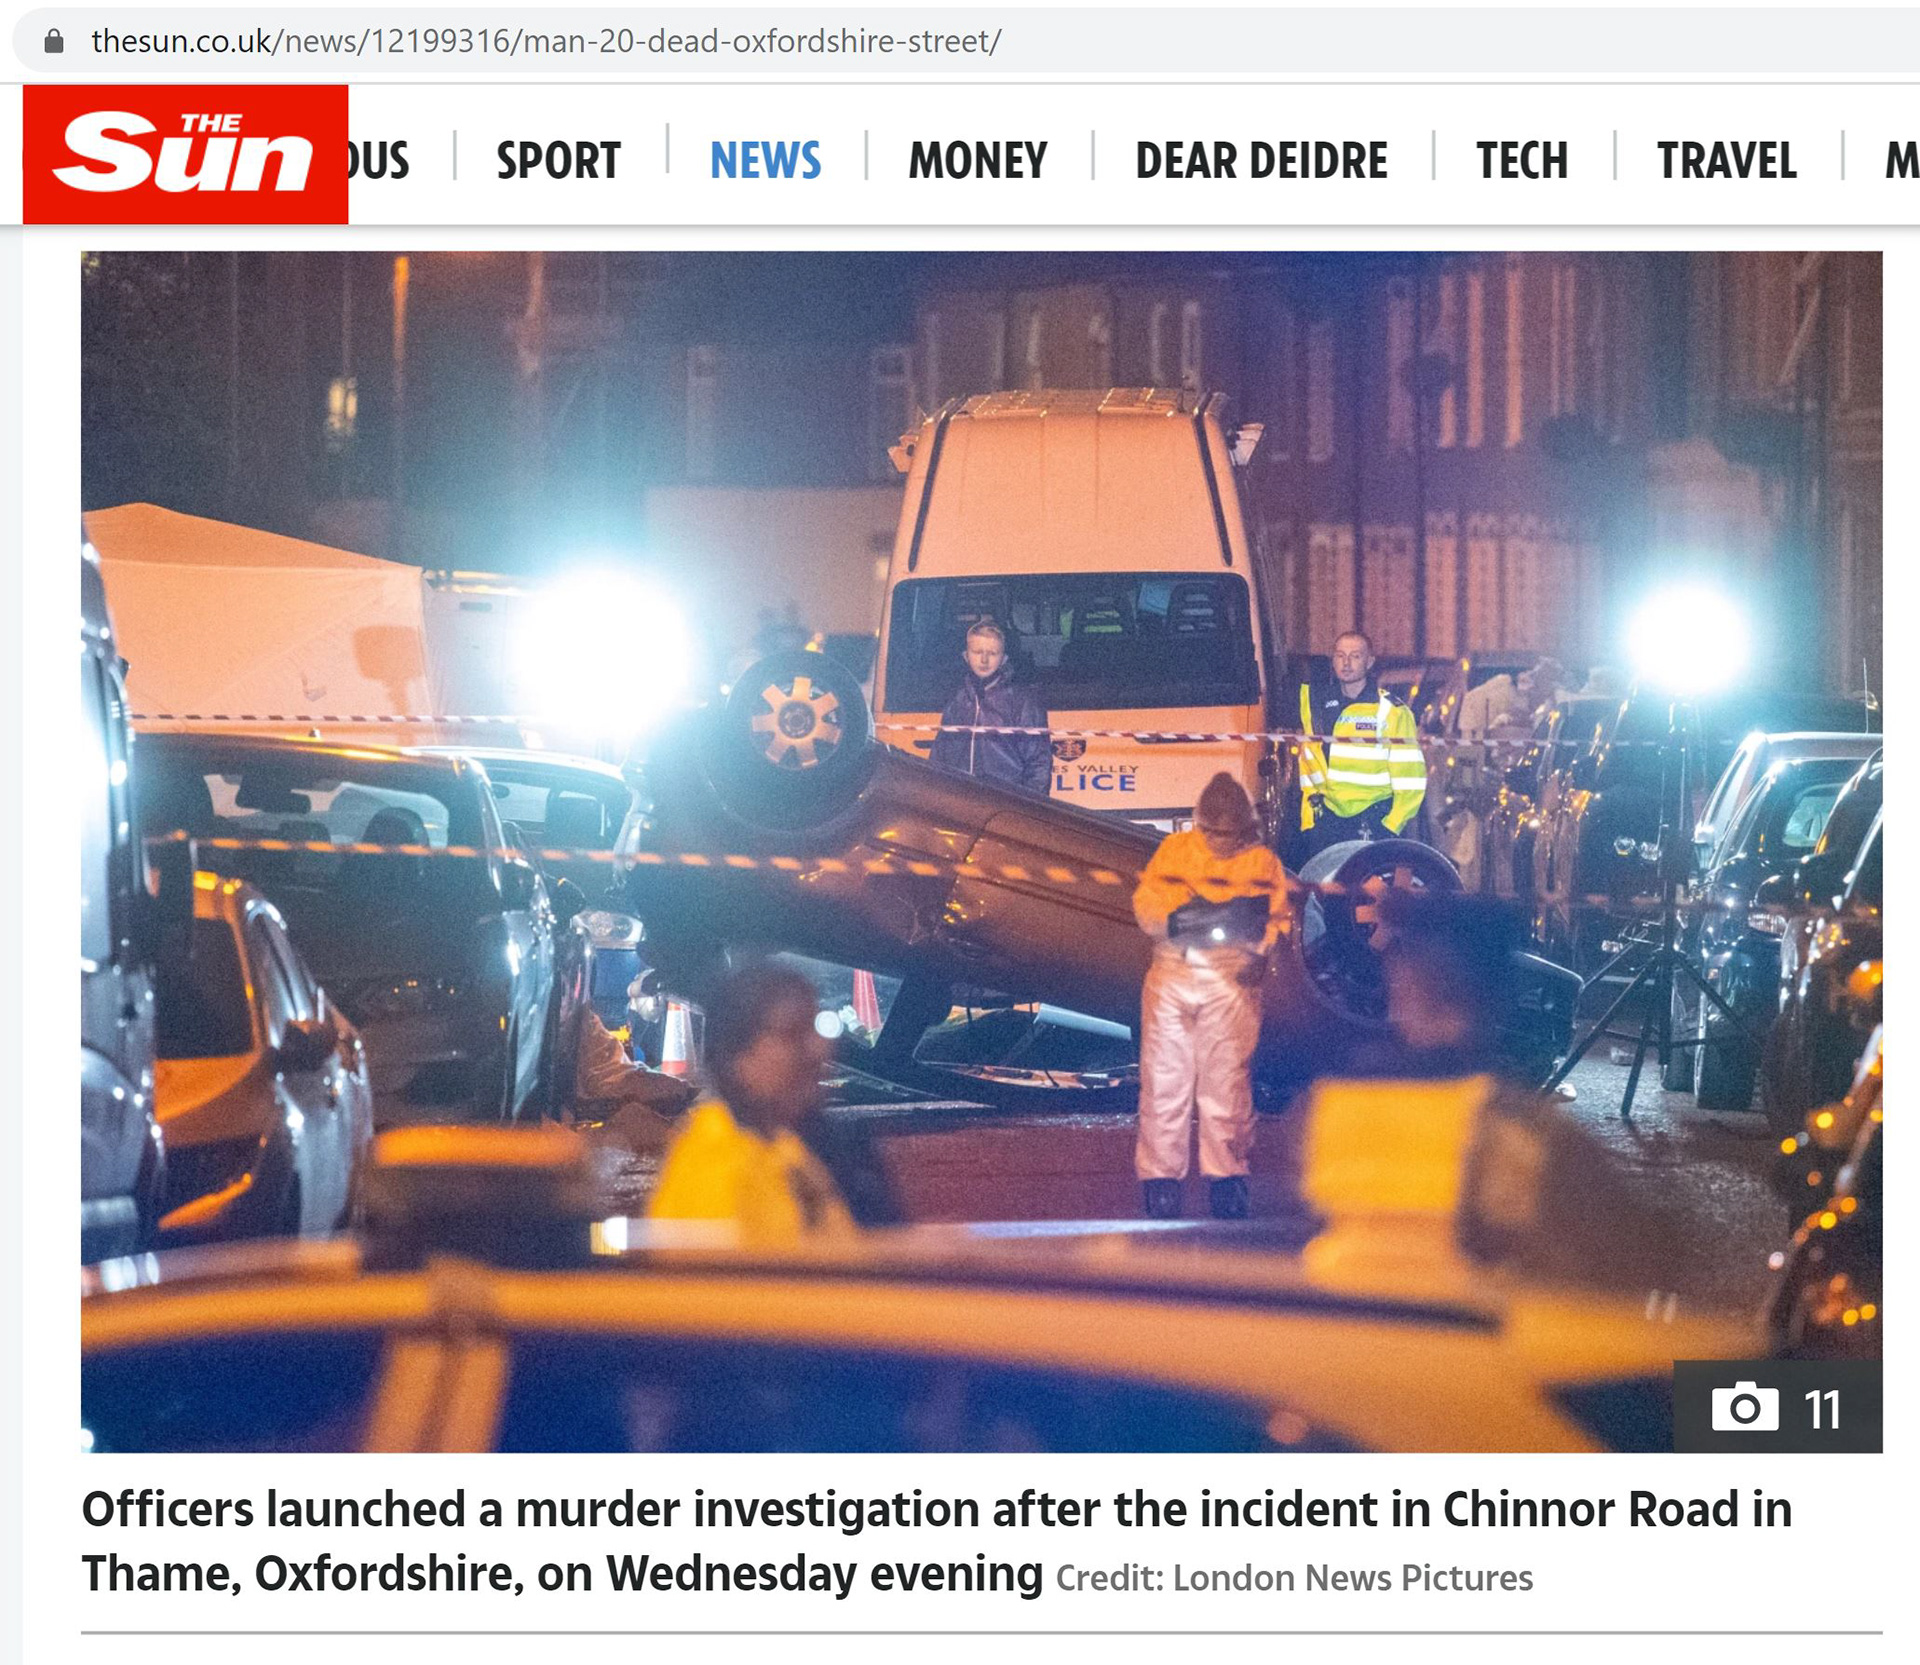Go to the Money section
Image resolution: width=1920 pixels, height=1665 pixels.
pyautogui.click(x=978, y=160)
